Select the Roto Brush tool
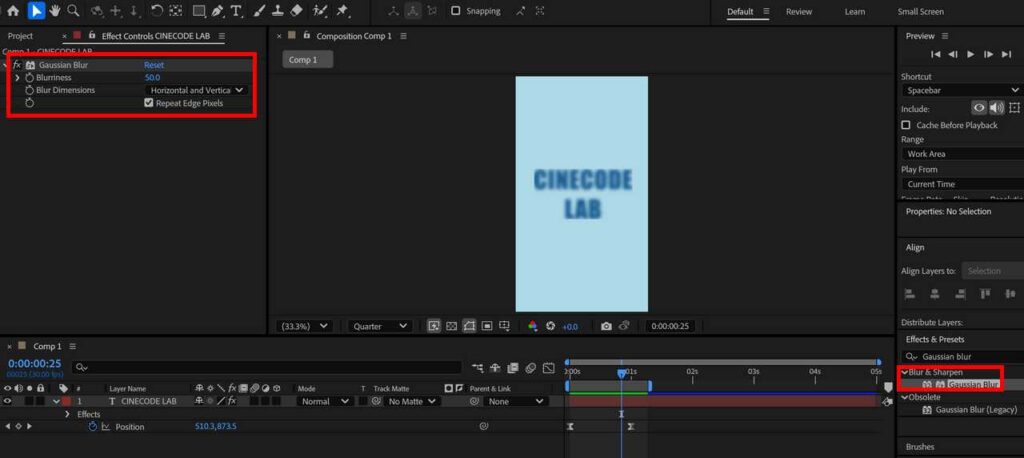1024x458 pixels. pyautogui.click(x=319, y=10)
